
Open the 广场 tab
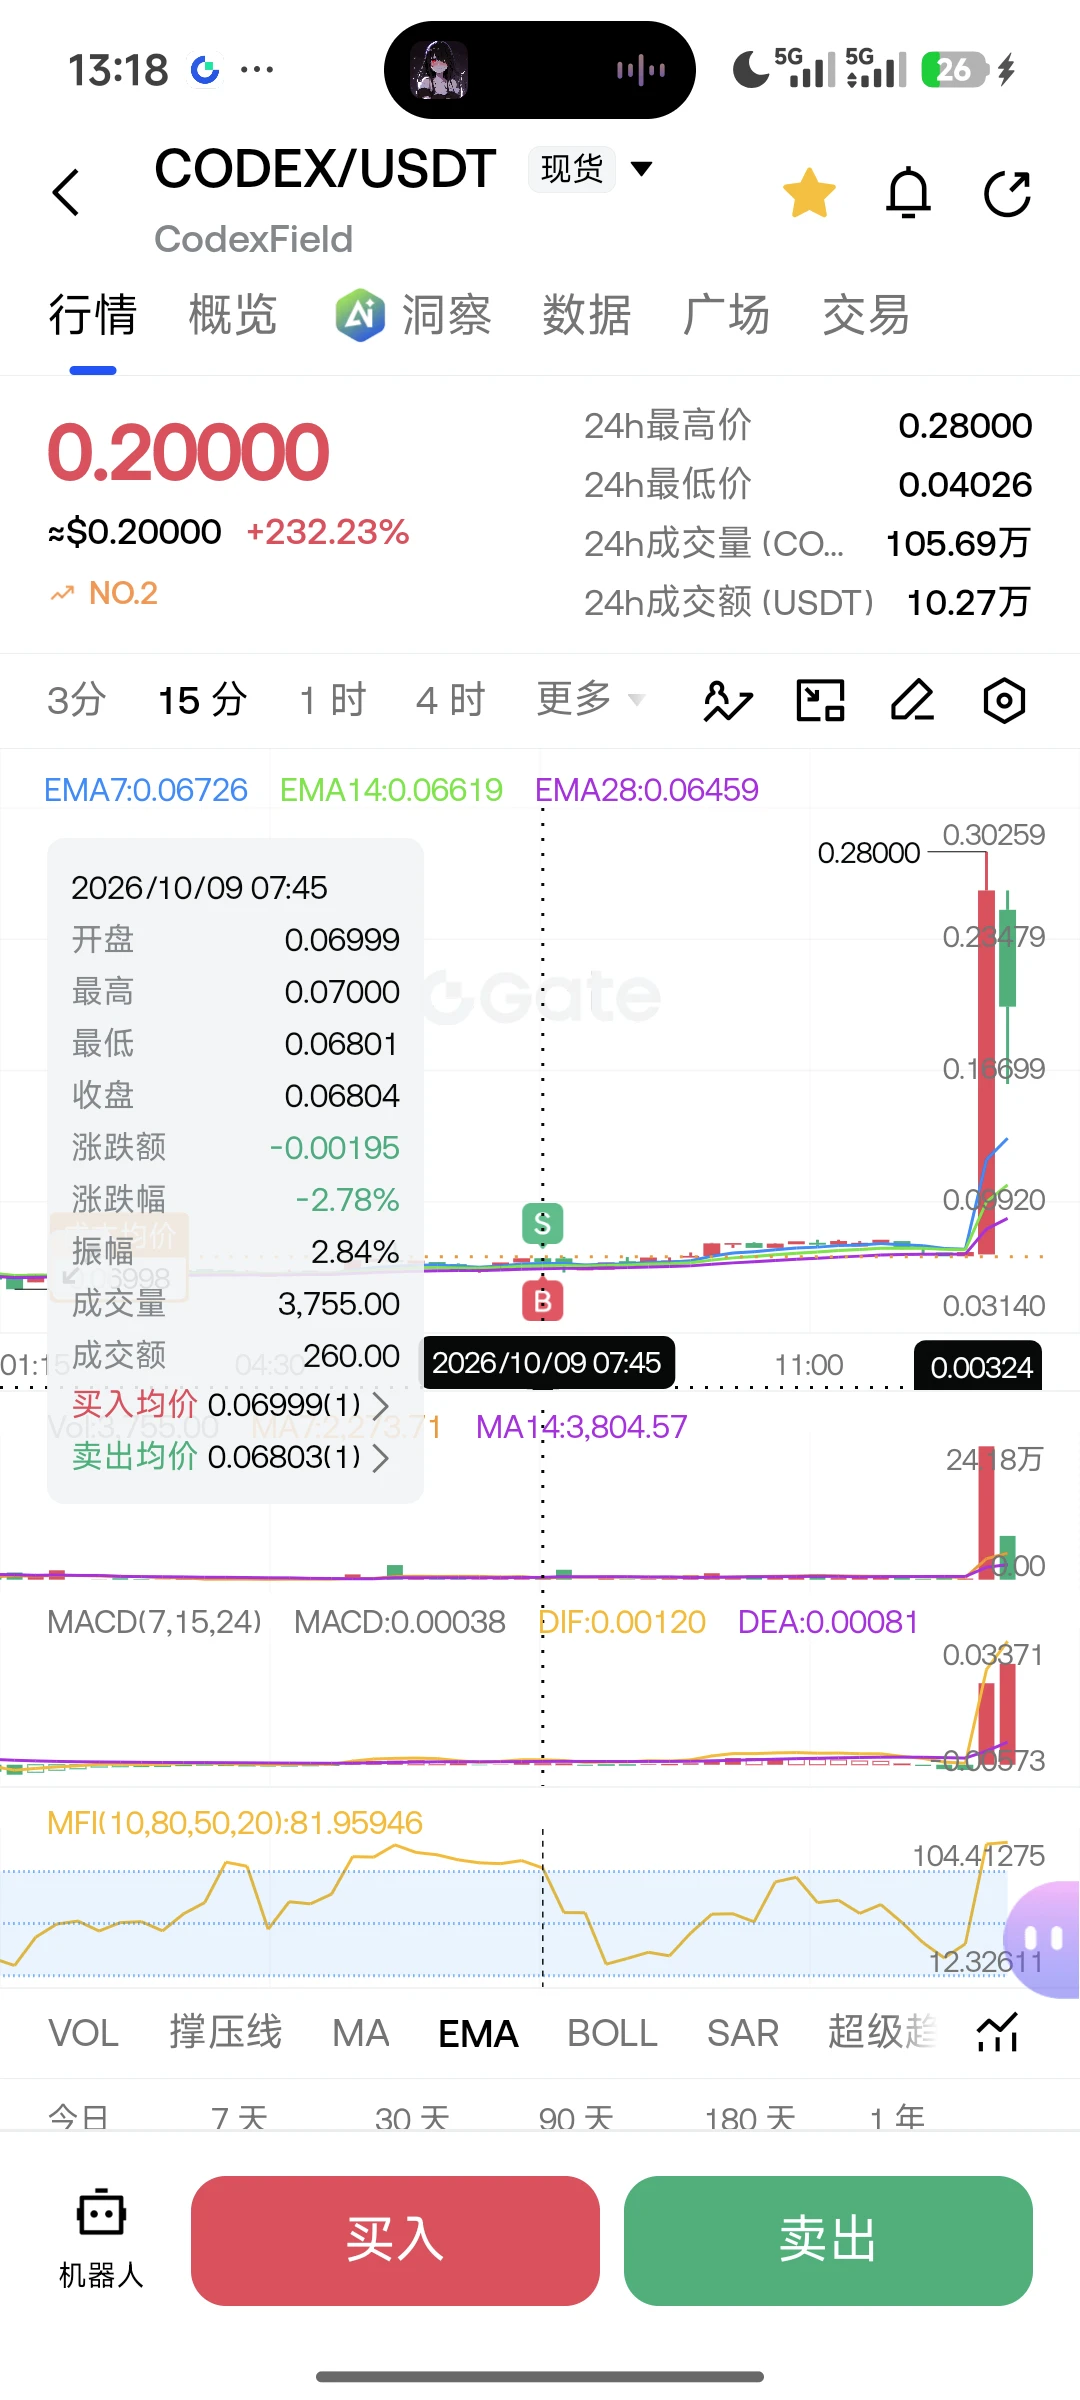coord(726,315)
